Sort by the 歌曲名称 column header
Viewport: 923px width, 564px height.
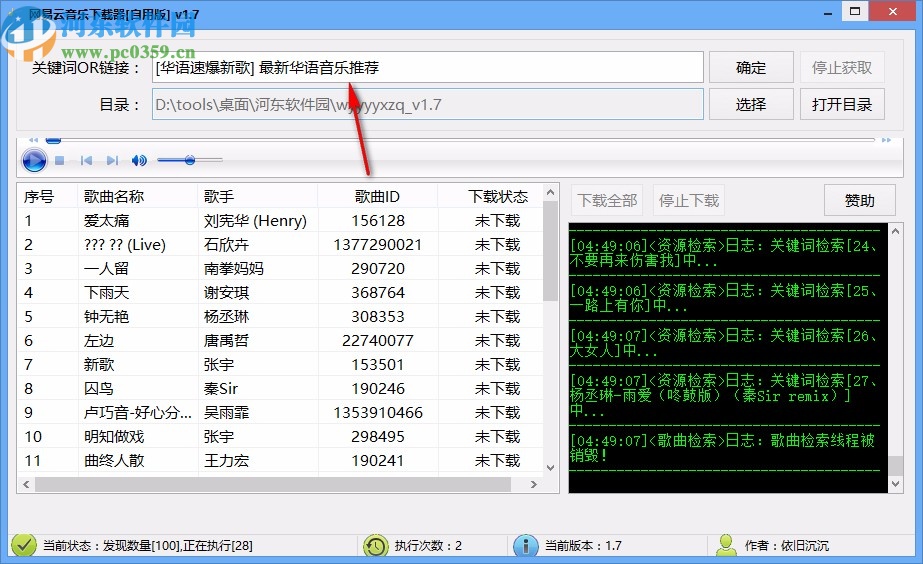click(x=138, y=196)
